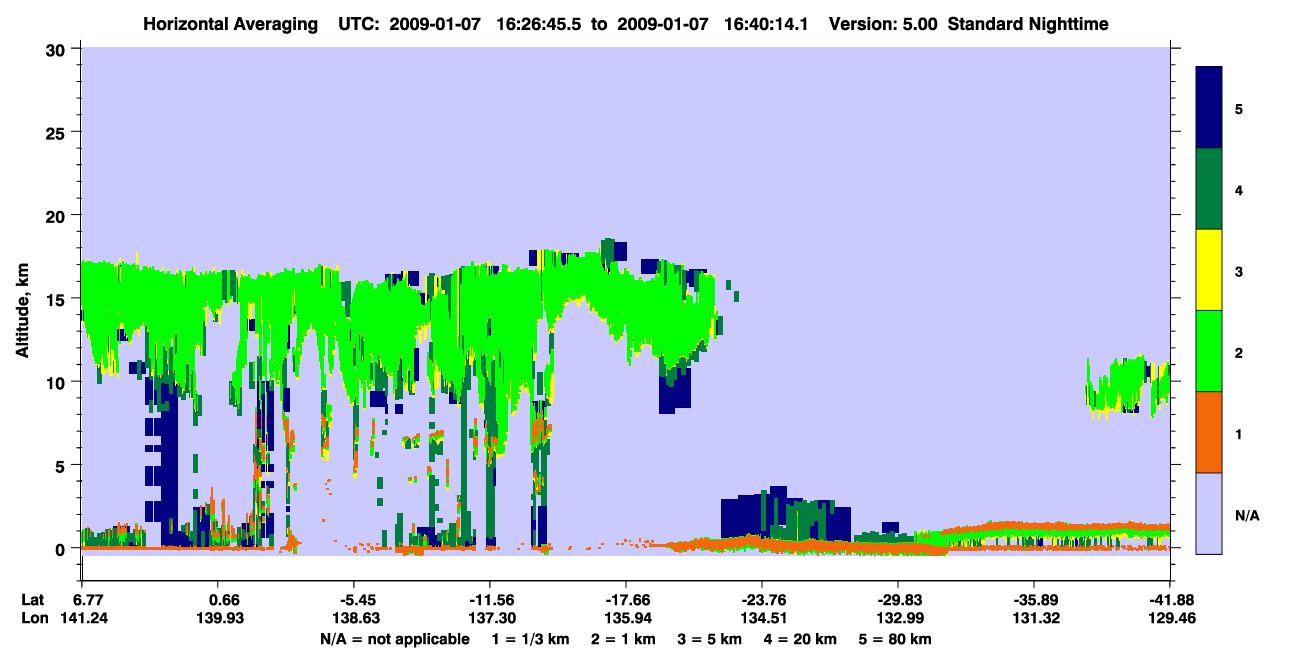
Task: Click the altitude tick label 10
Action: click(x=58, y=382)
